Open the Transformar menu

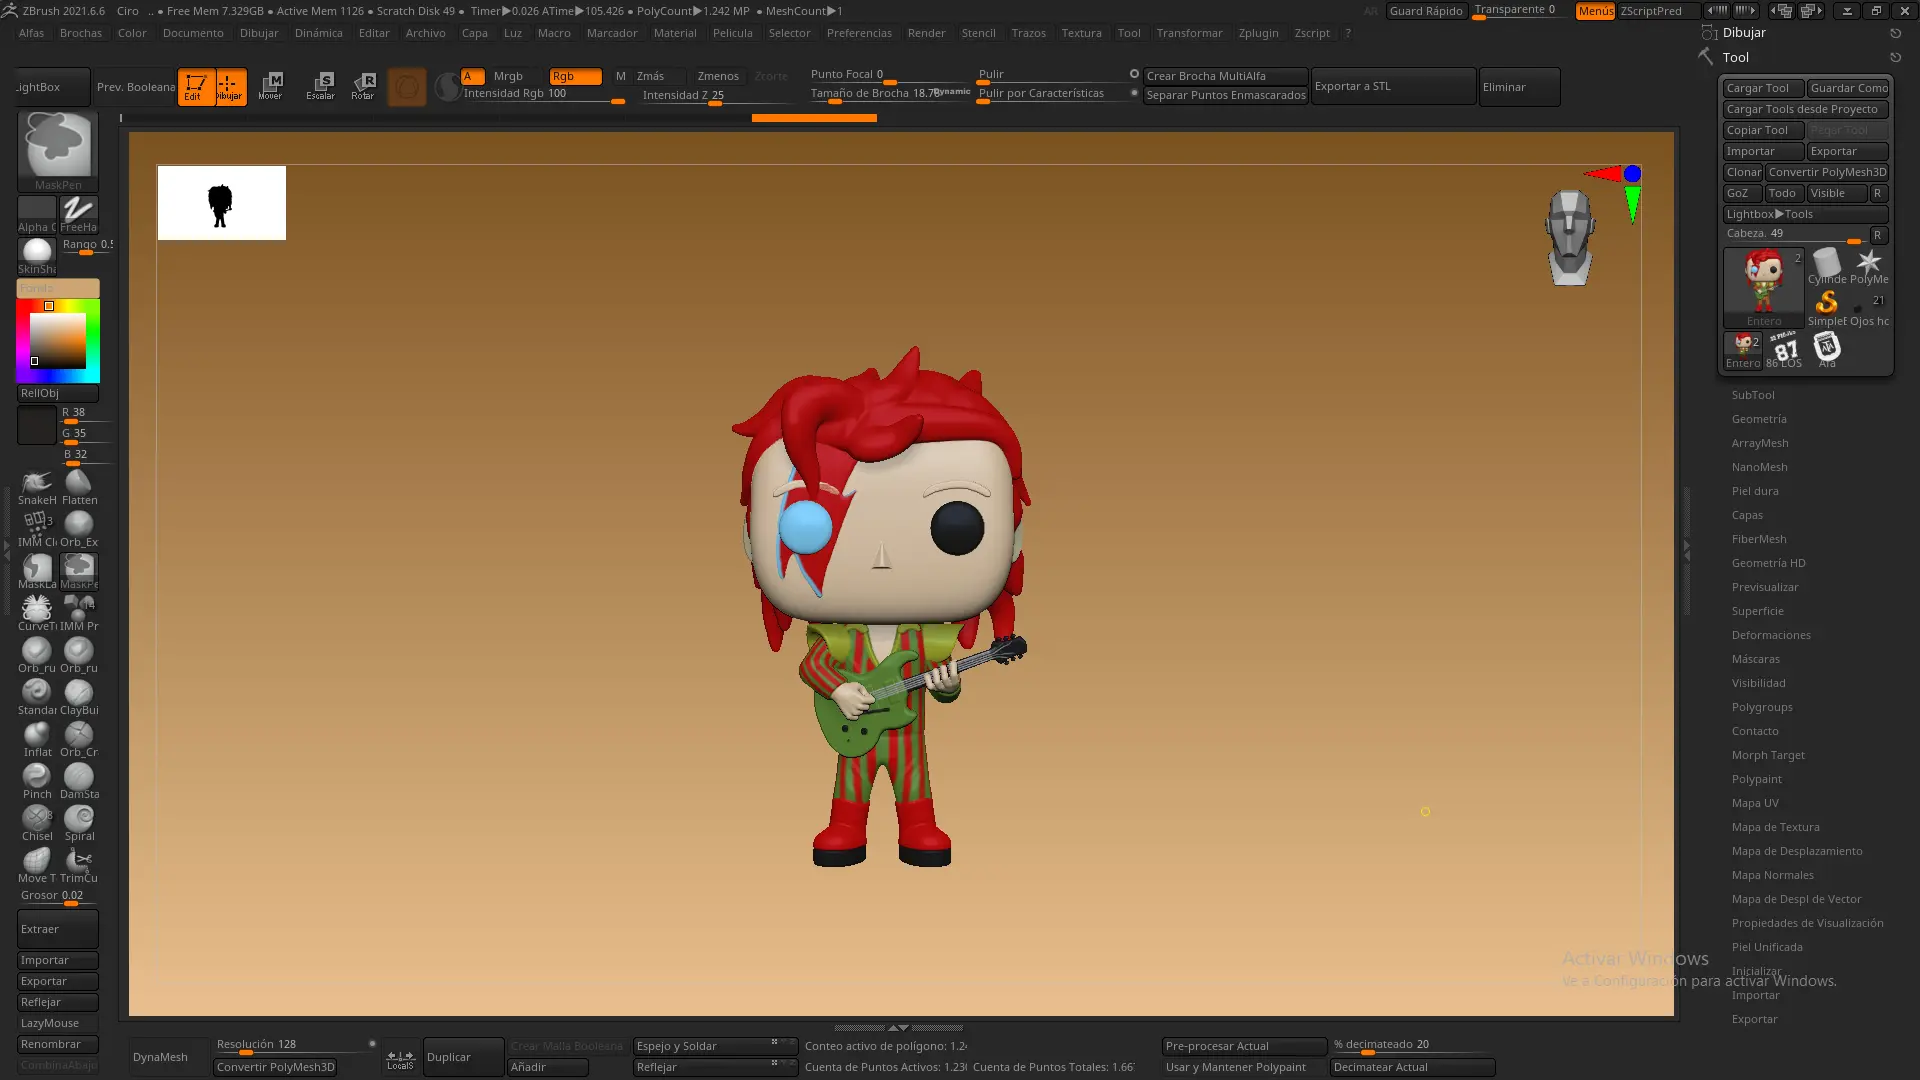(1189, 33)
